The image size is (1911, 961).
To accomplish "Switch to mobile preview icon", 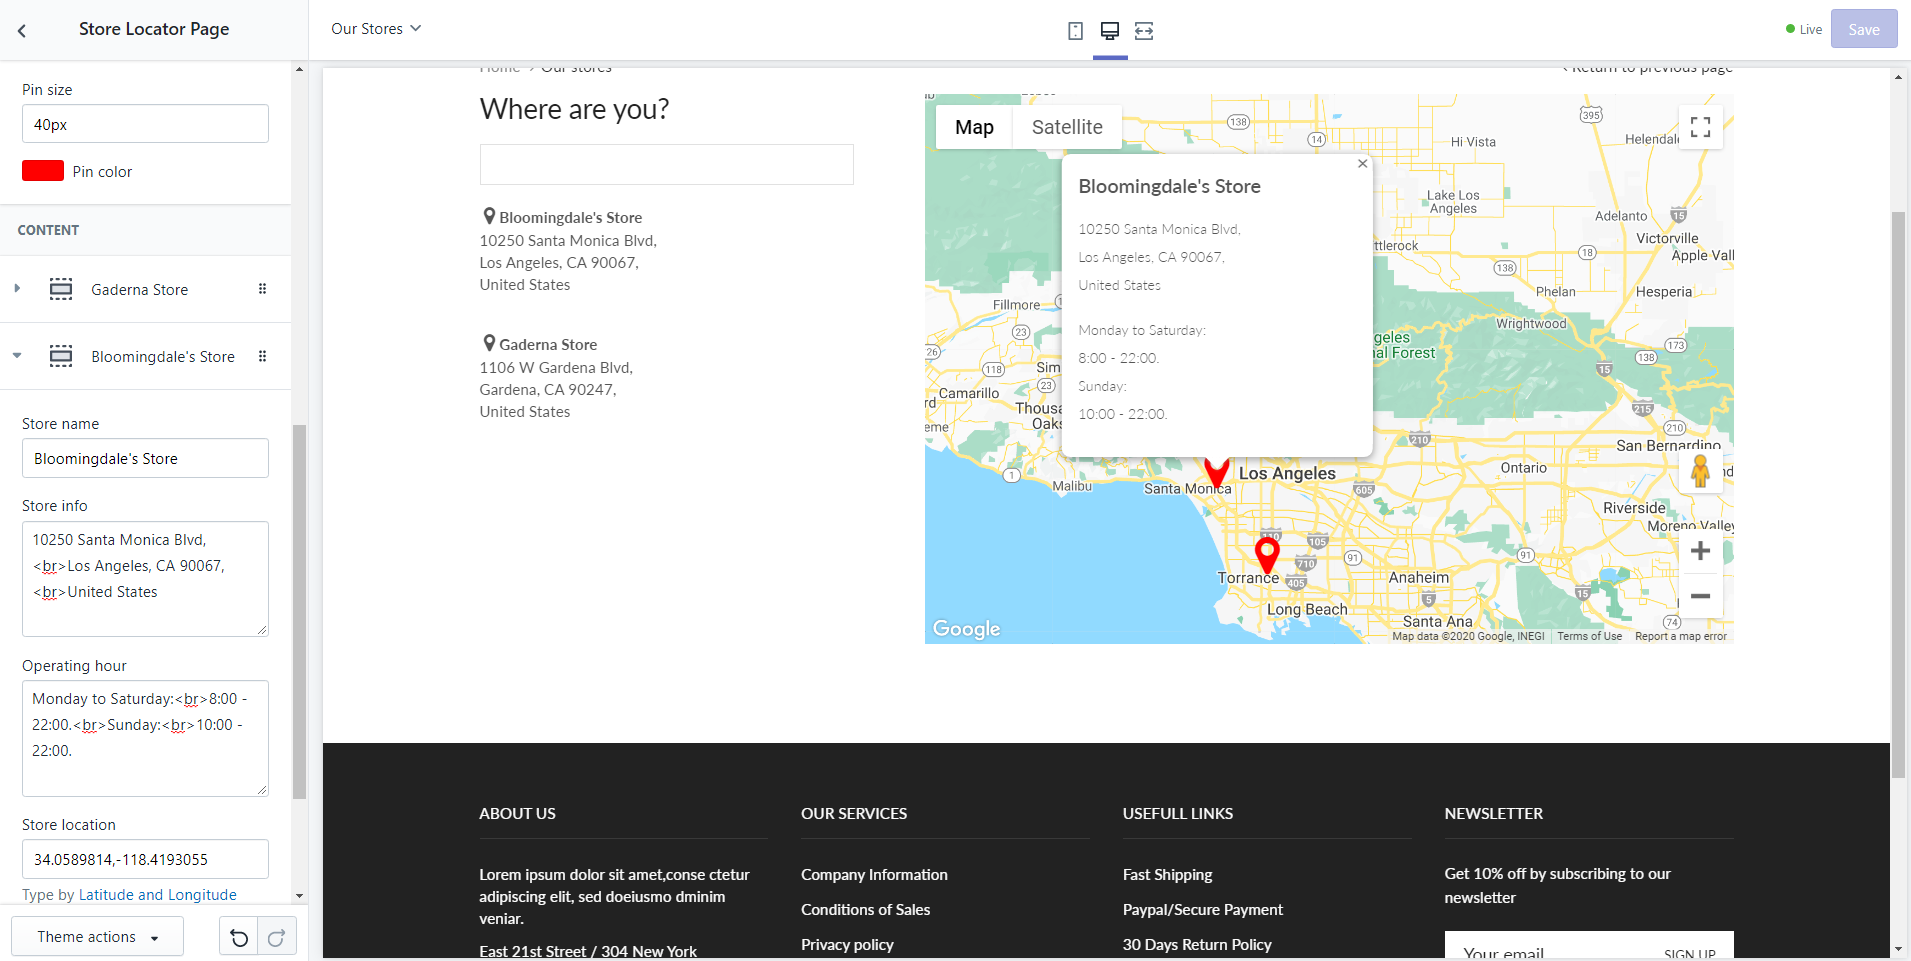I will 1075,31.
